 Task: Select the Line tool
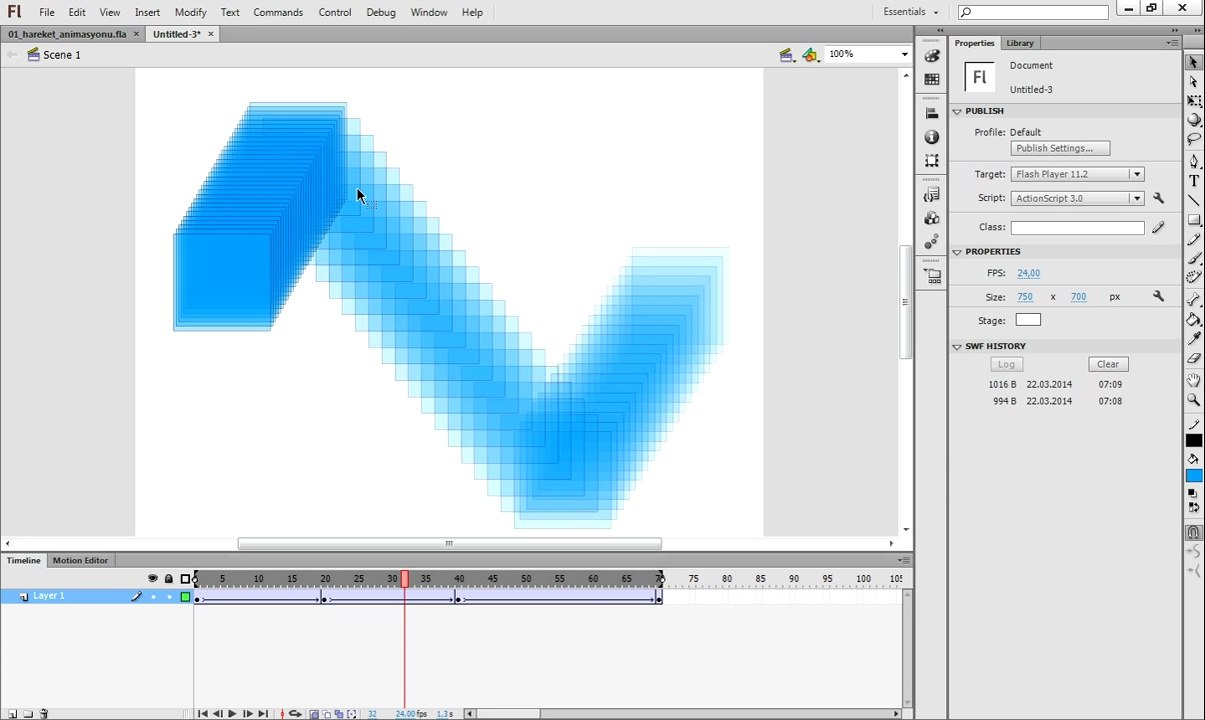(1193, 200)
